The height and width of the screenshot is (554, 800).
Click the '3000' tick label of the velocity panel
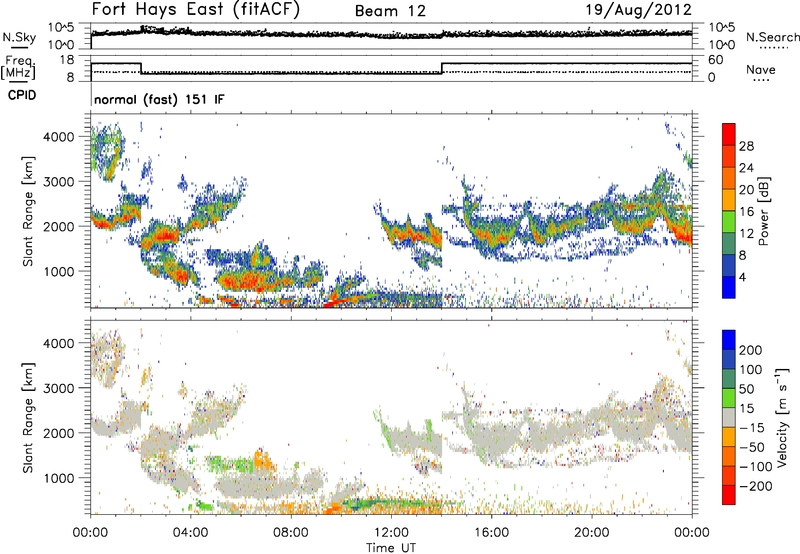coord(59,388)
